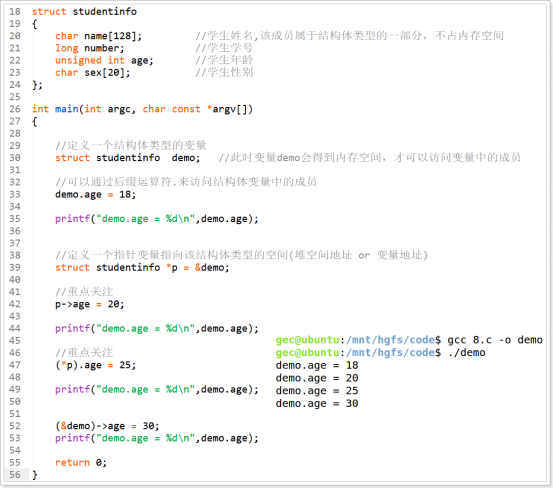Click the long number member line
Screen dimensions: 553x489
coord(90,48)
